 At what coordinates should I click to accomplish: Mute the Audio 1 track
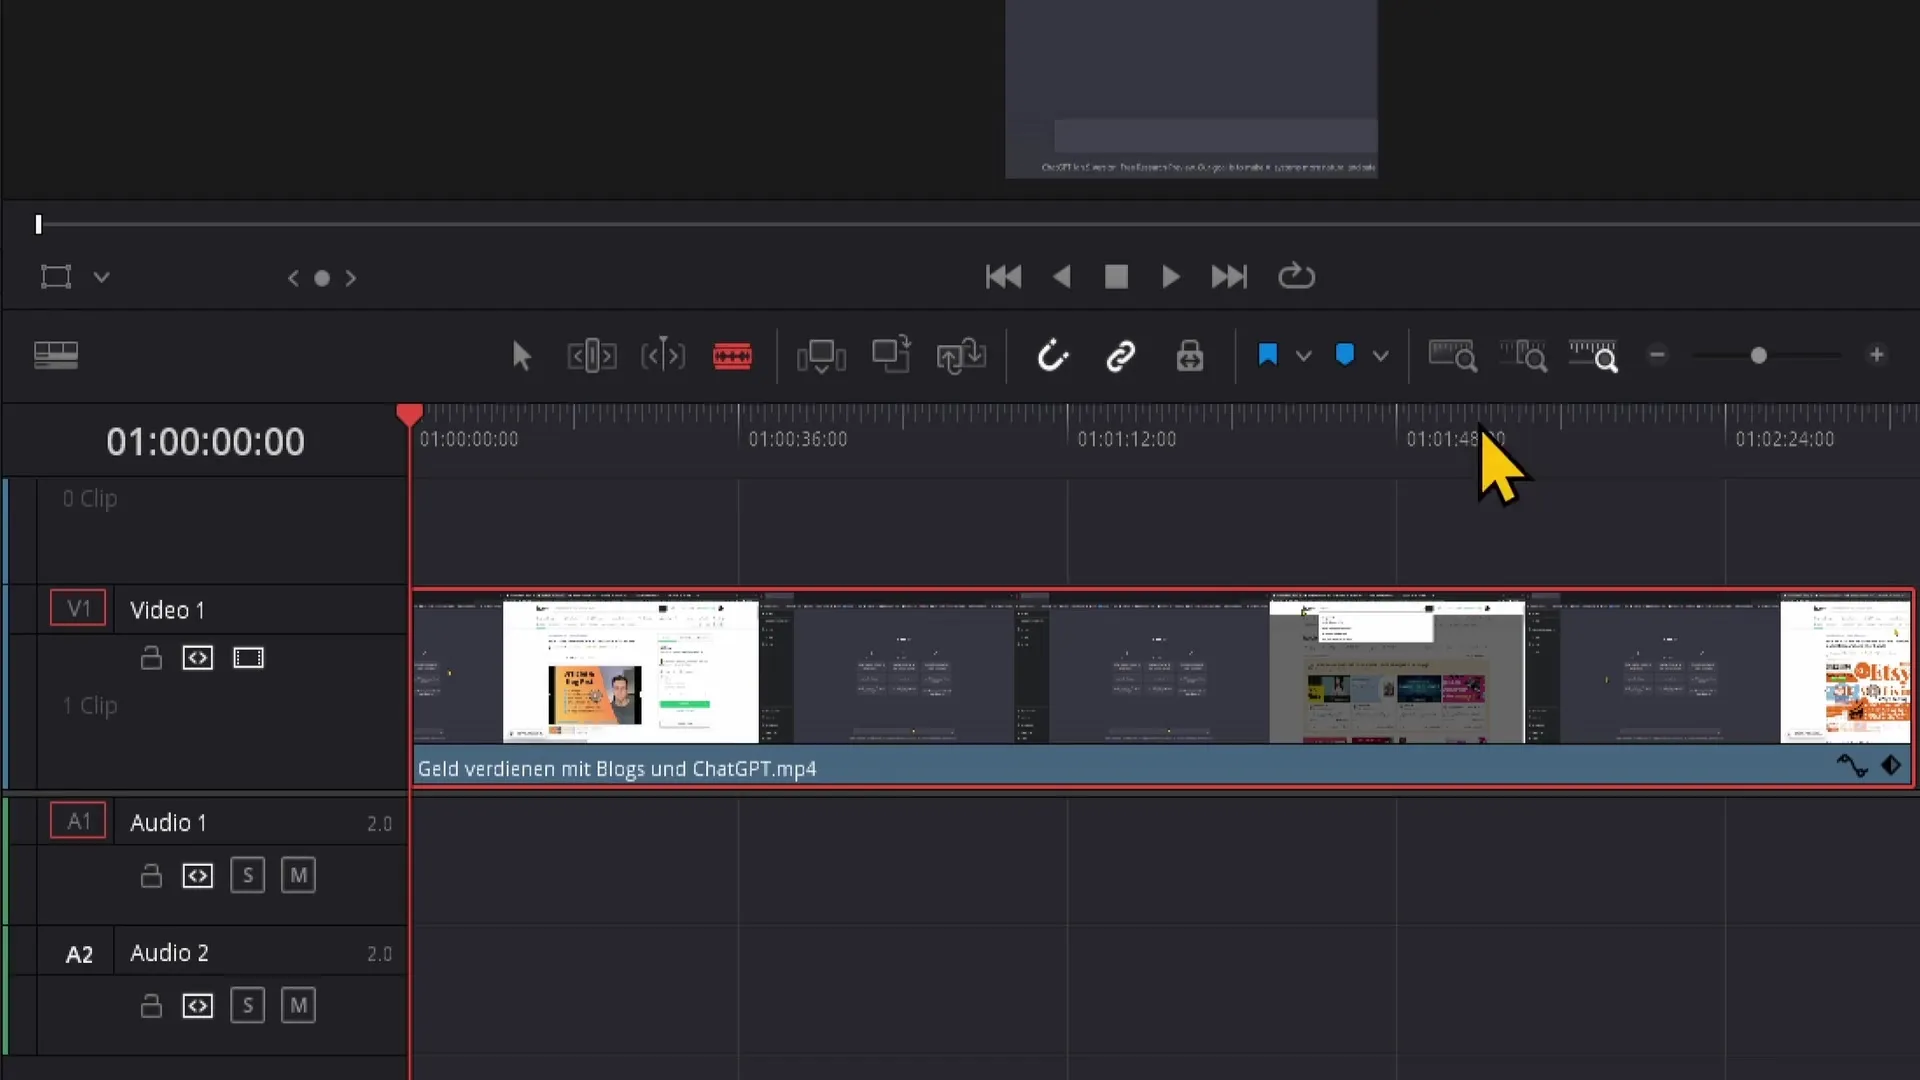[298, 876]
